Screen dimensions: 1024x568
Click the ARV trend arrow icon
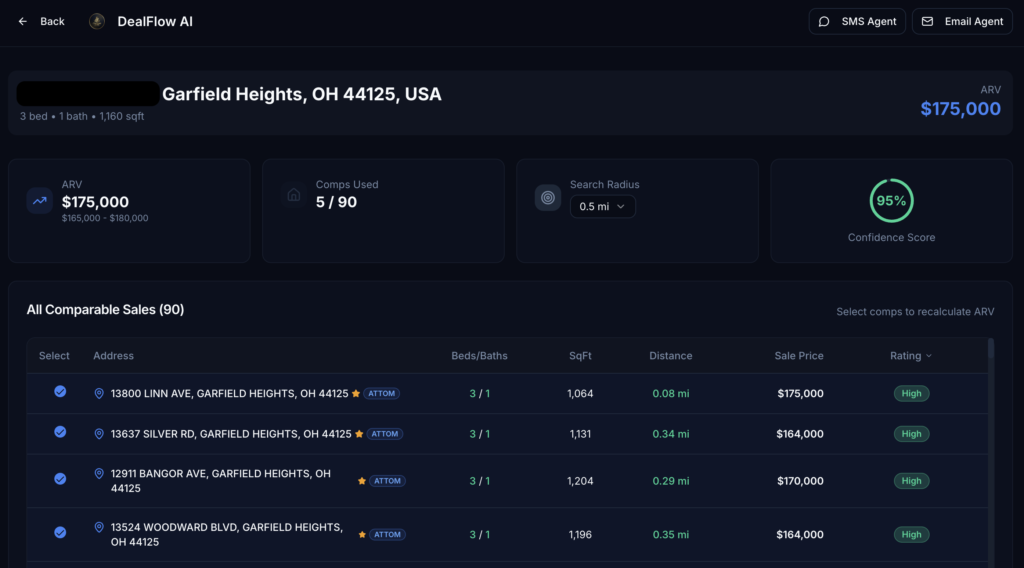(40, 200)
